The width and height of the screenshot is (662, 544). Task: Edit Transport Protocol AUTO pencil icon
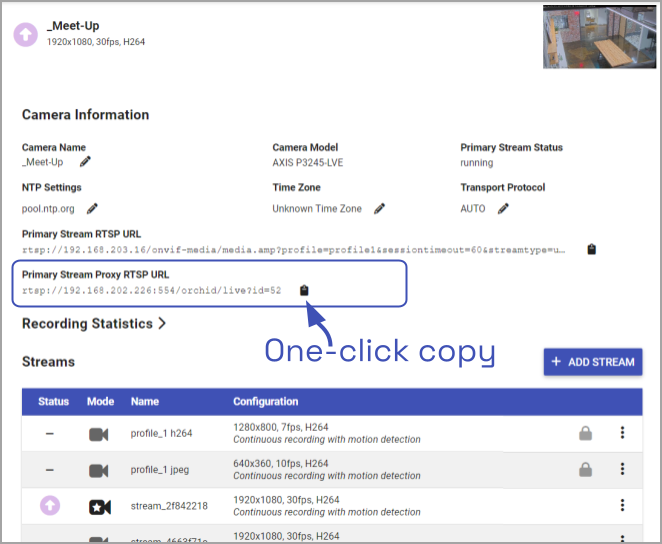pos(503,208)
